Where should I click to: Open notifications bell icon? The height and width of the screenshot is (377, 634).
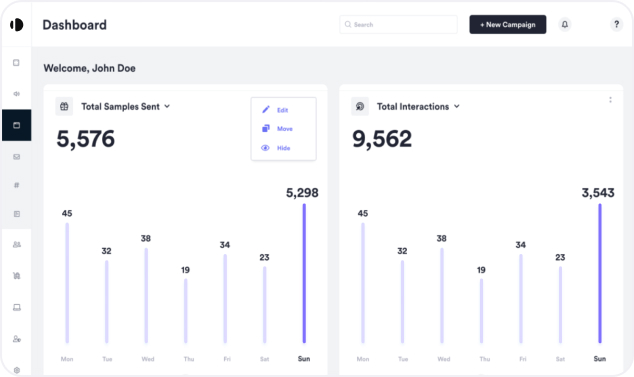tap(565, 25)
